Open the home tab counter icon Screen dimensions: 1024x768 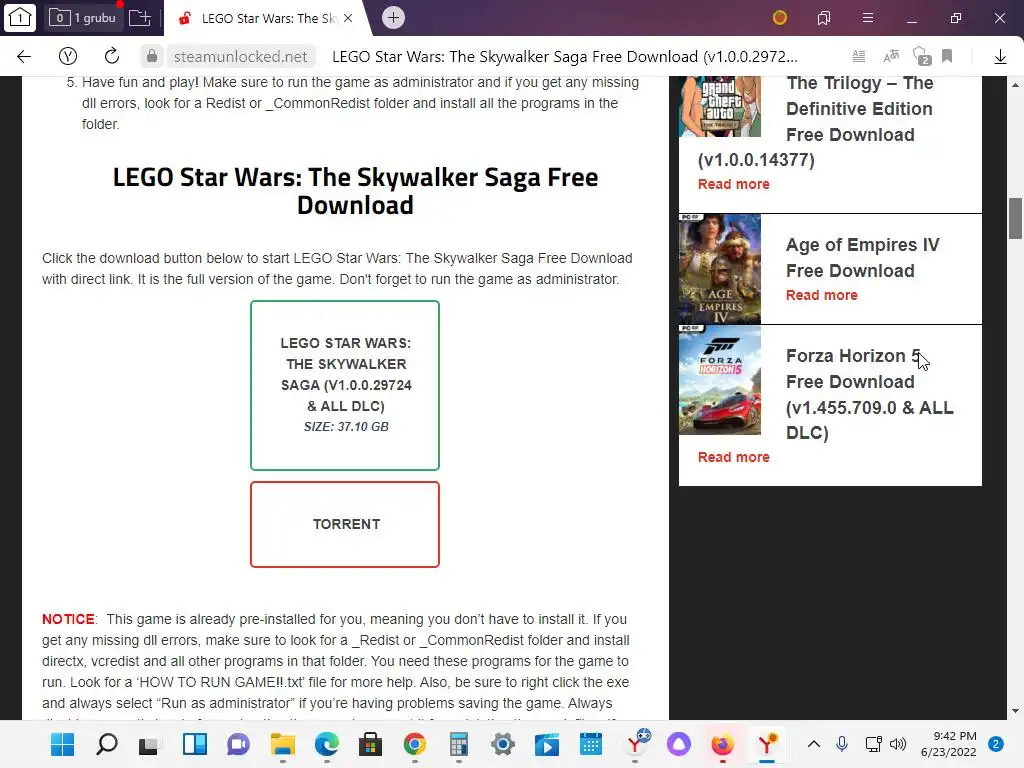click(20, 18)
